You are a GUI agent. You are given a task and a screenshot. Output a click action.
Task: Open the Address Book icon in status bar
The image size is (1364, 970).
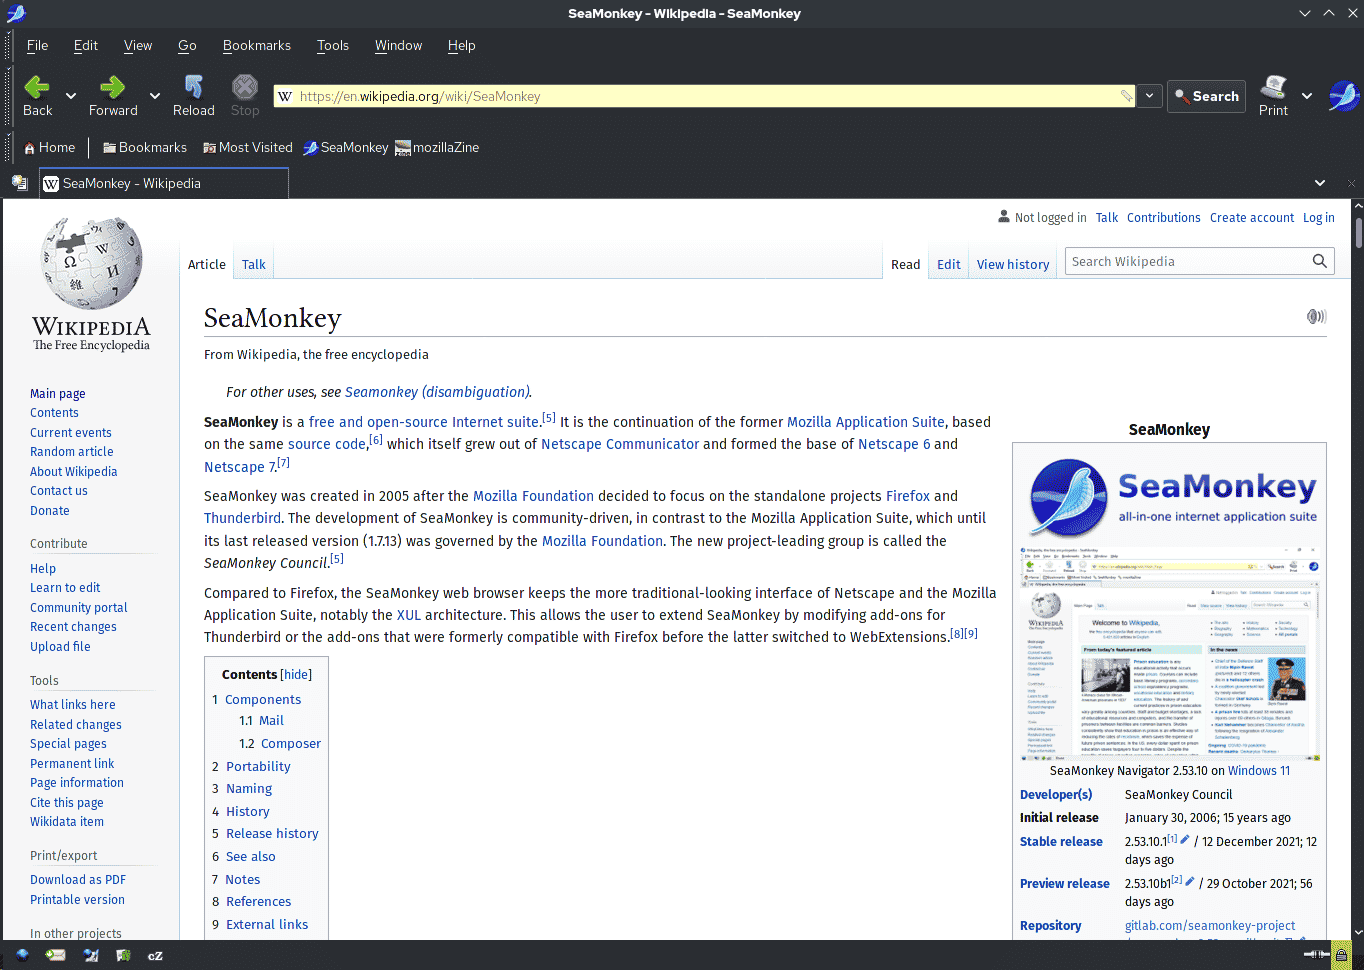123,955
